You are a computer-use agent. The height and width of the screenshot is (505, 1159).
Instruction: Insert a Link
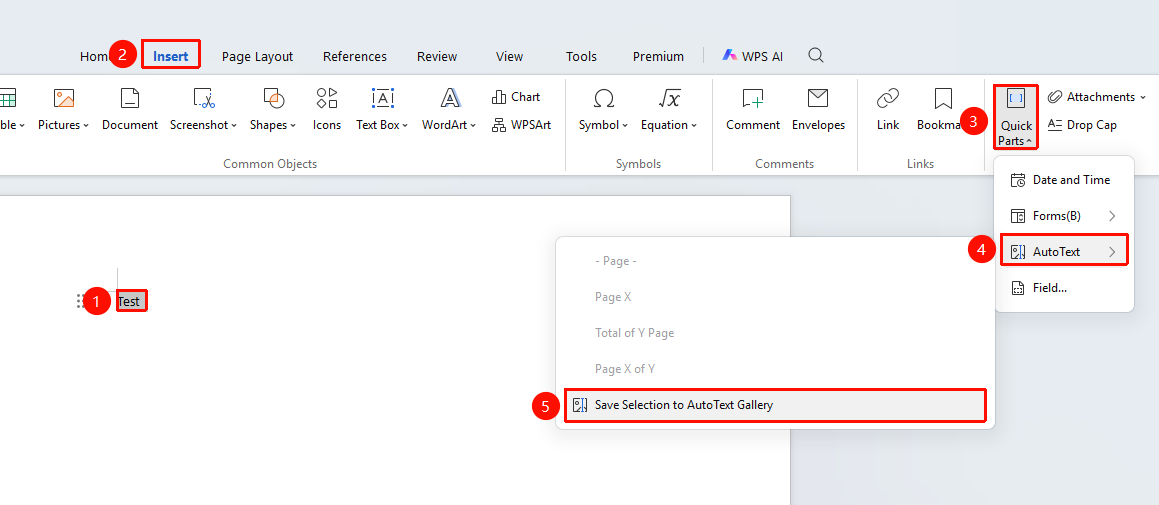(x=888, y=109)
